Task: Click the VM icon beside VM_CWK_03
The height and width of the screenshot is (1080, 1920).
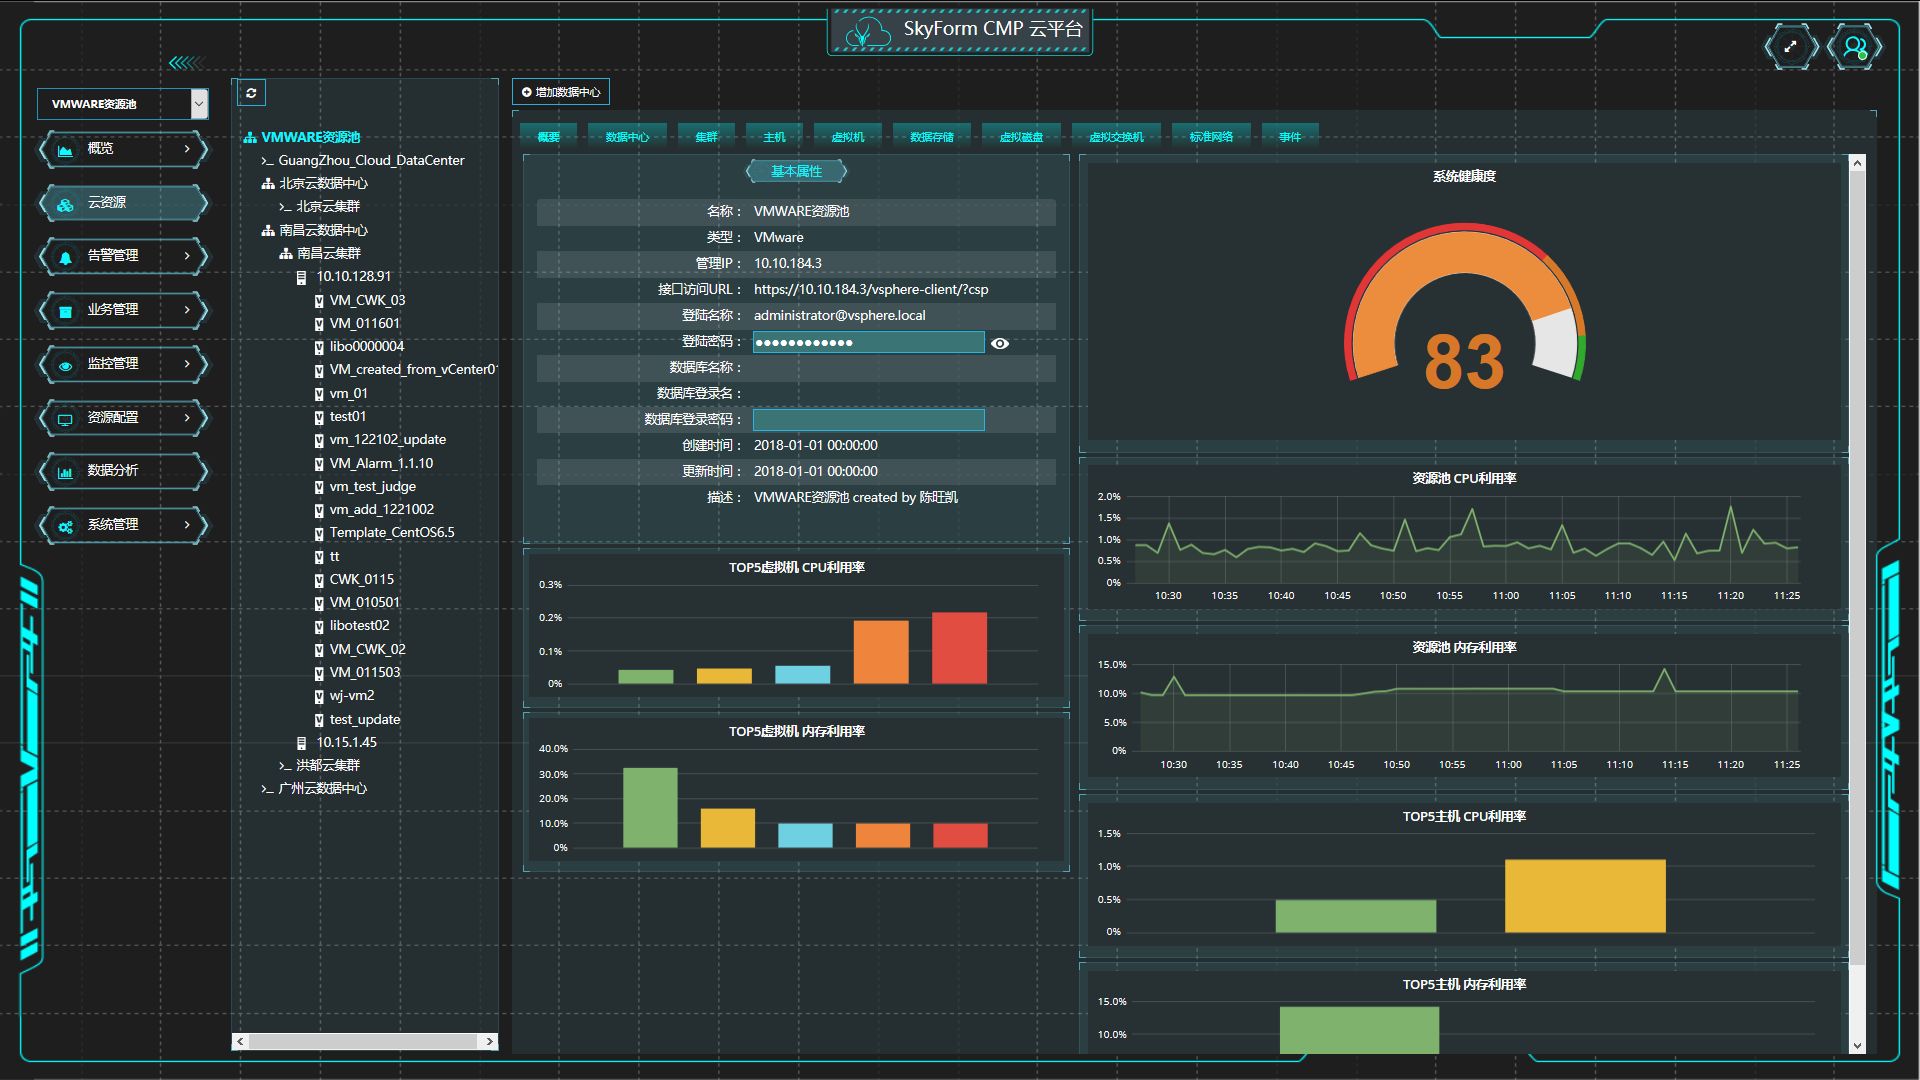Action: click(x=319, y=301)
